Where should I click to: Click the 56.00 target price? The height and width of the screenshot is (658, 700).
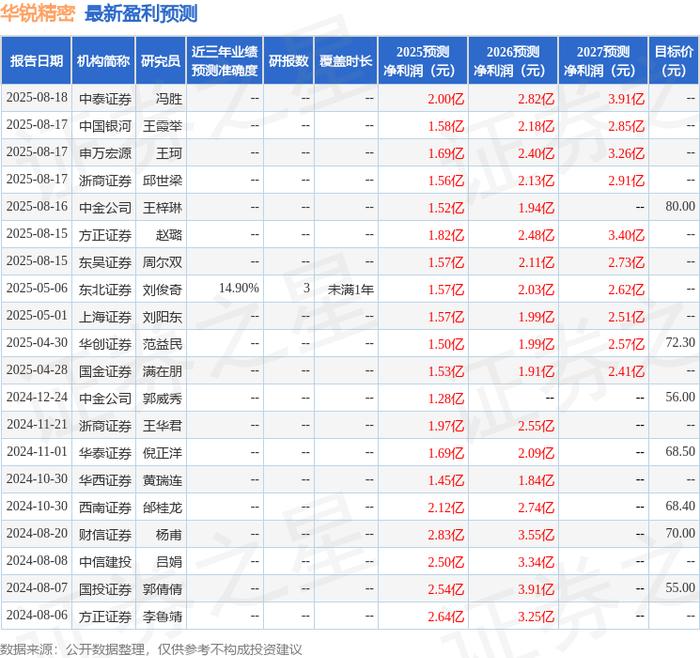coord(680,397)
